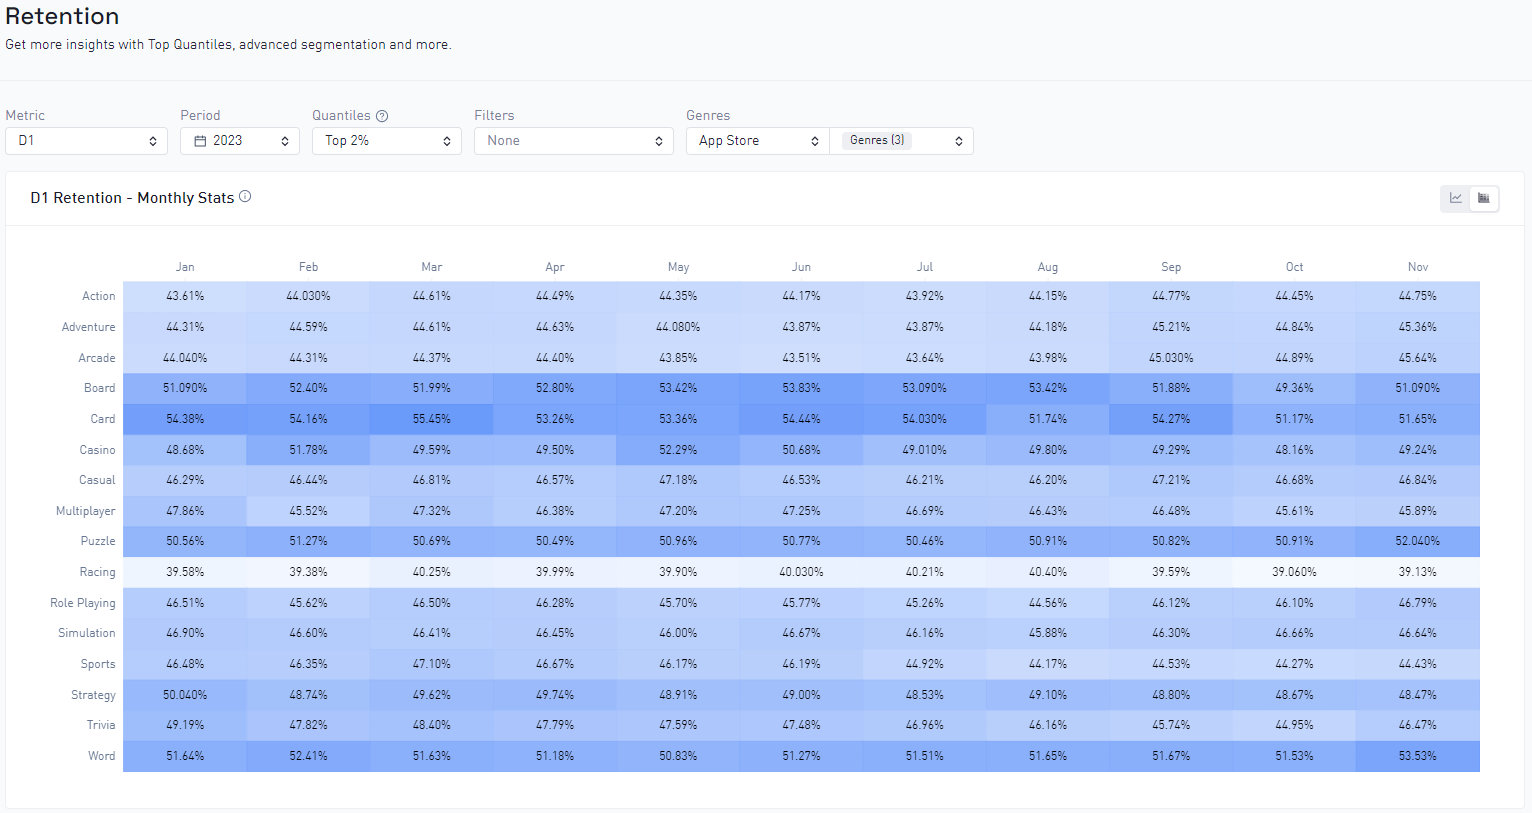
Task: Select the Mar column header
Action: [x=432, y=267]
